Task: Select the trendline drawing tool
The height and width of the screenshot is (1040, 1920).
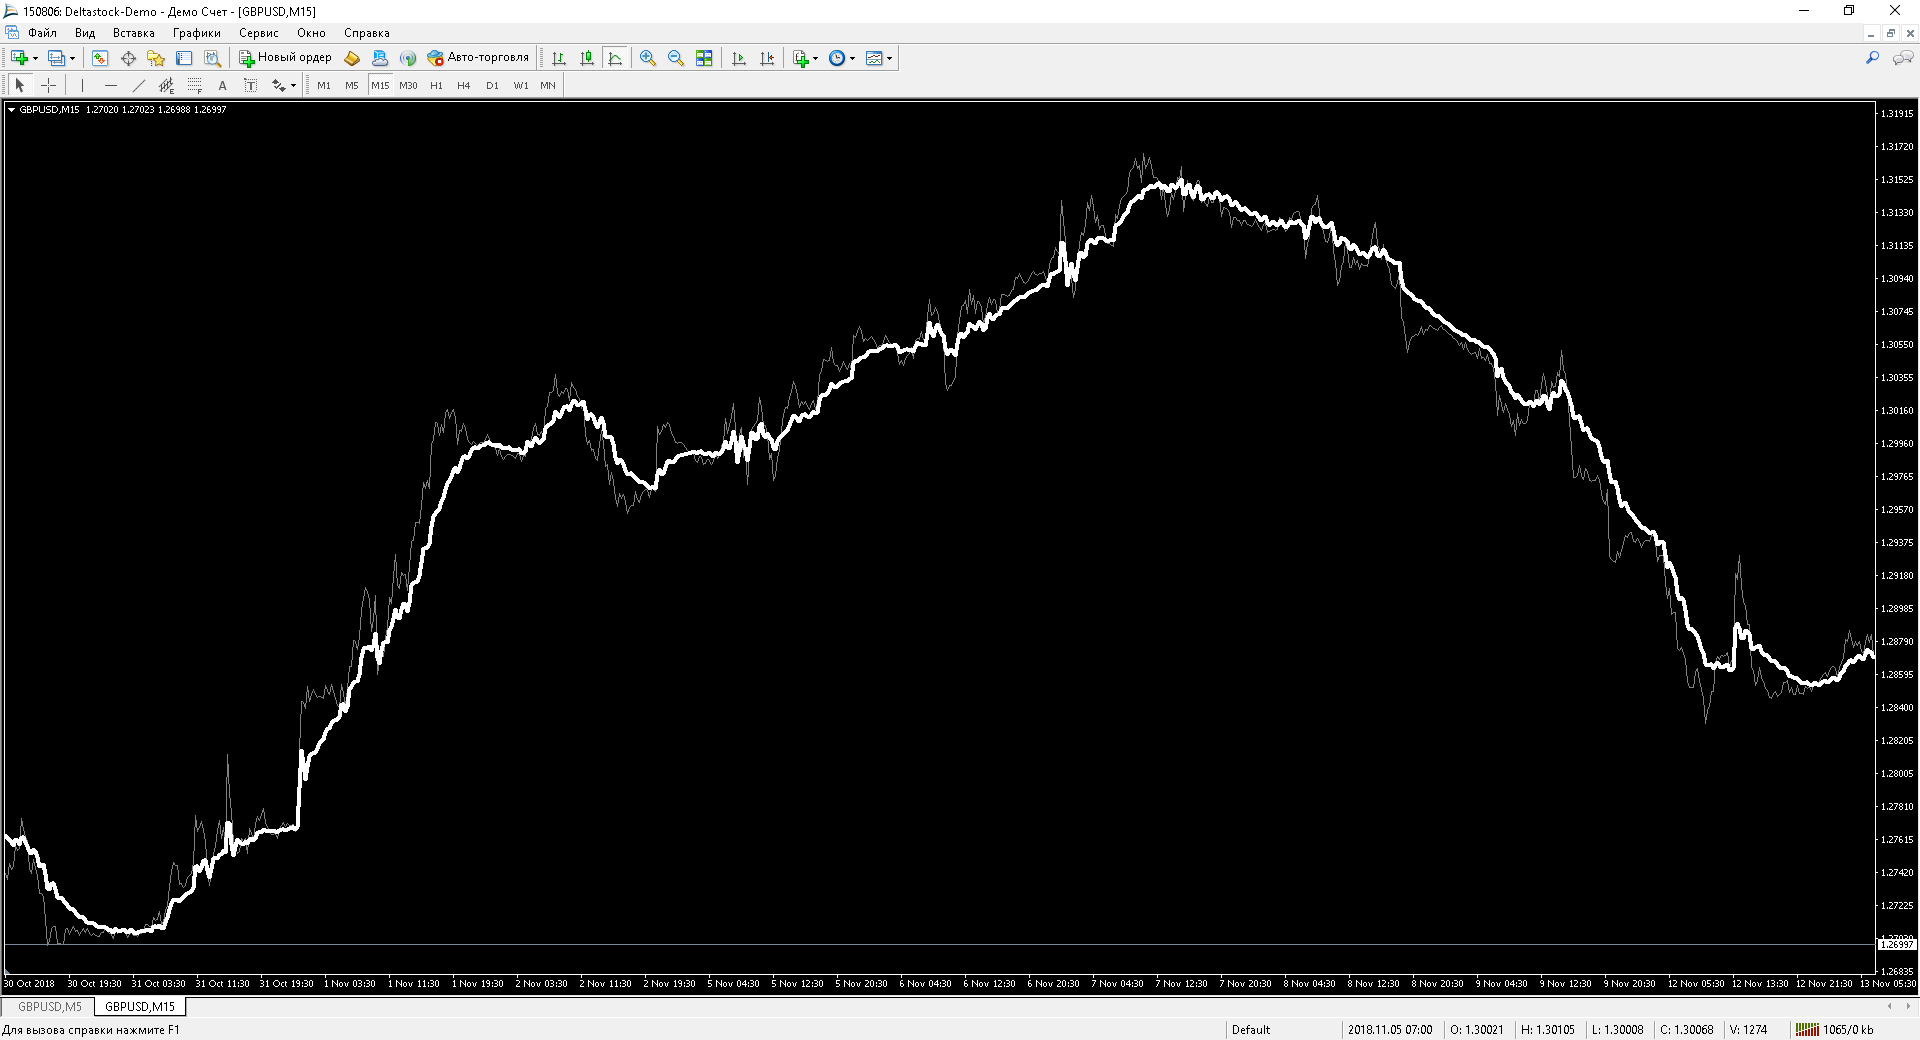Action: (138, 85)
